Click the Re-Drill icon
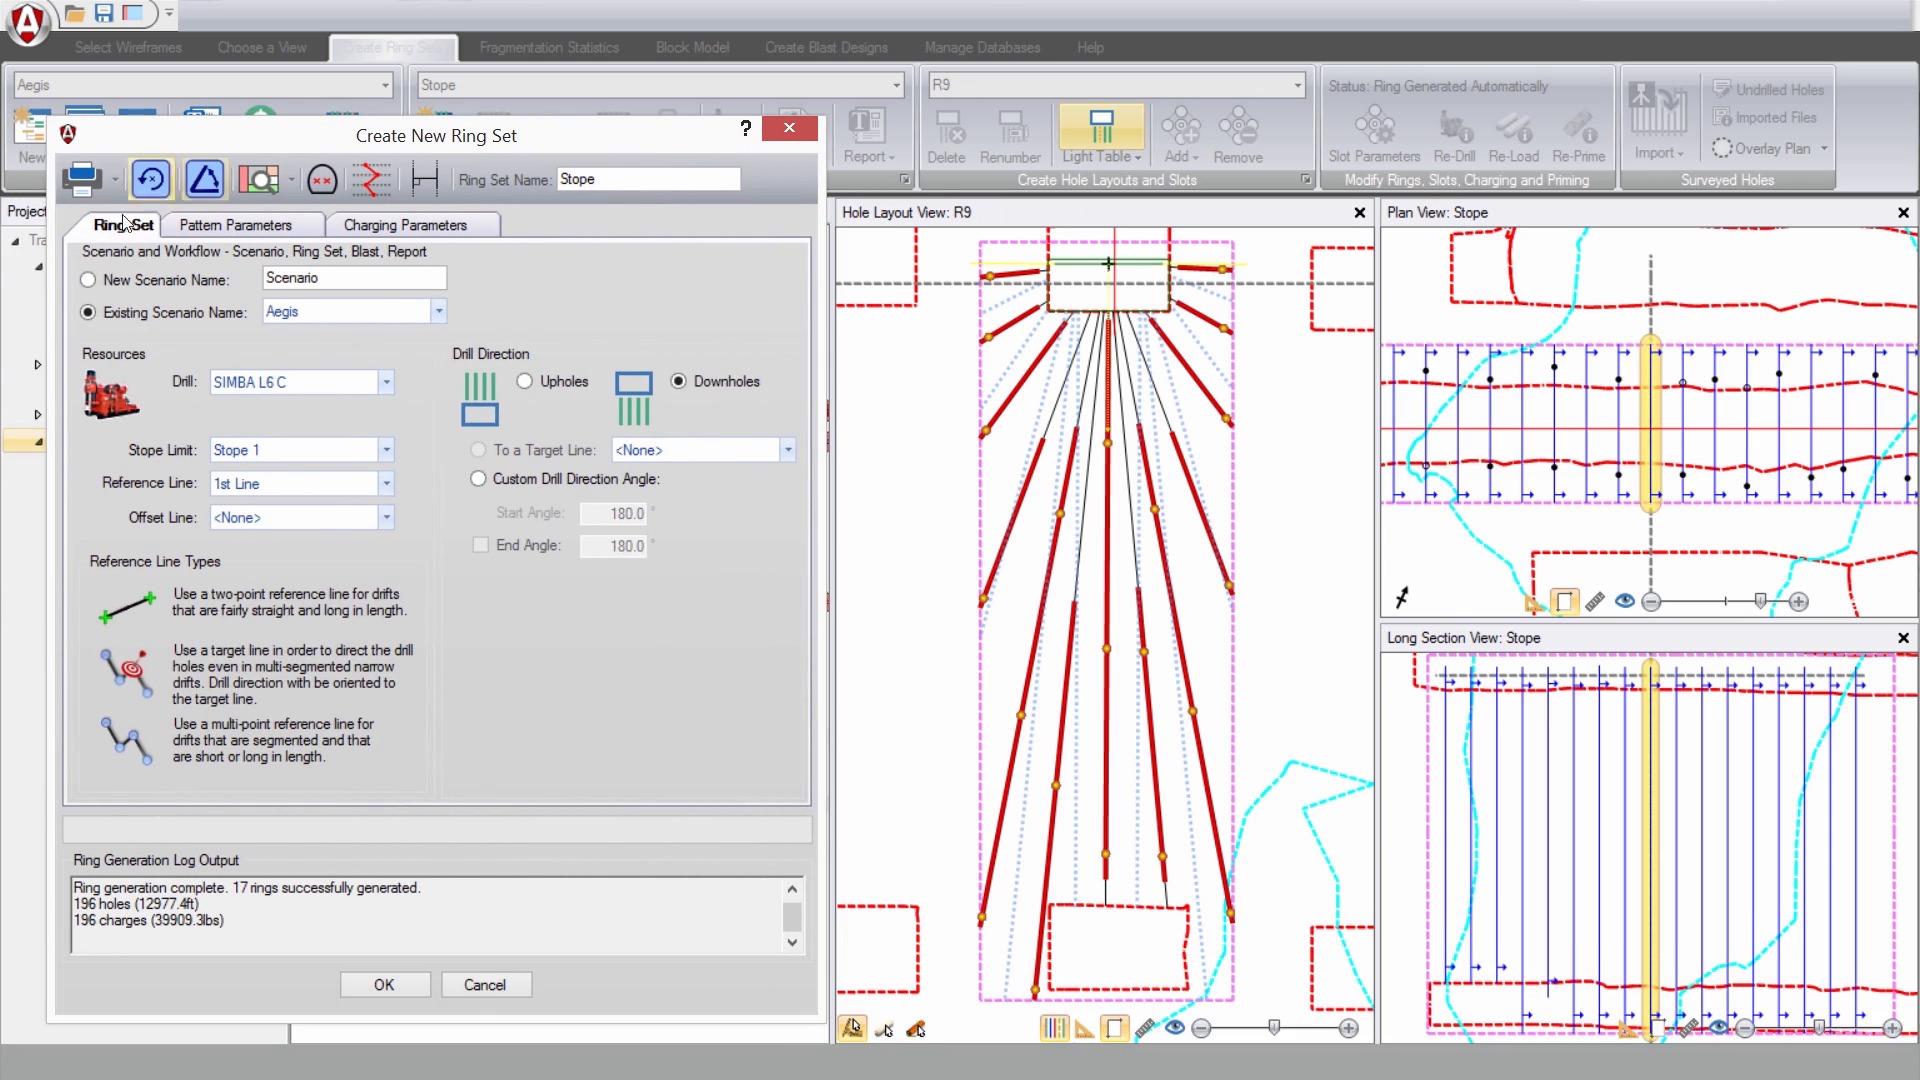This screenshot has width=1920, height=1080. tap(1455, 133)
